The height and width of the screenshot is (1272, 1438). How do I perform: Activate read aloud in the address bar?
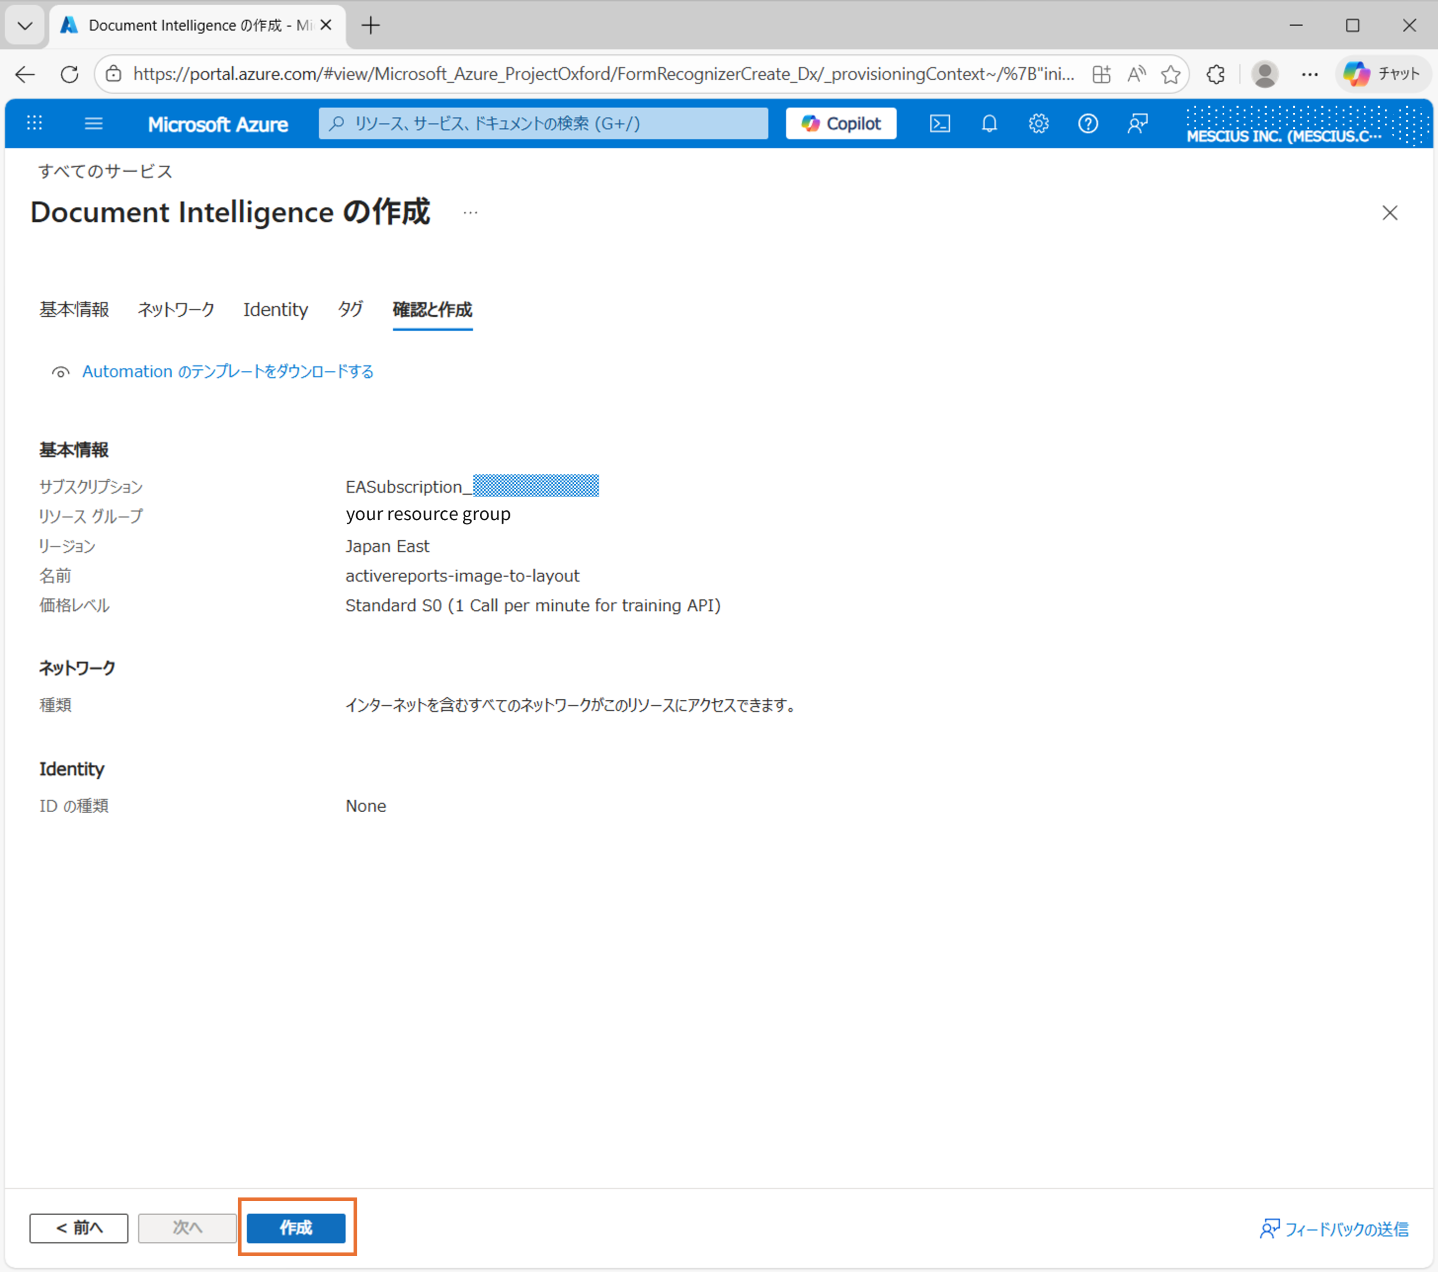1136,73
